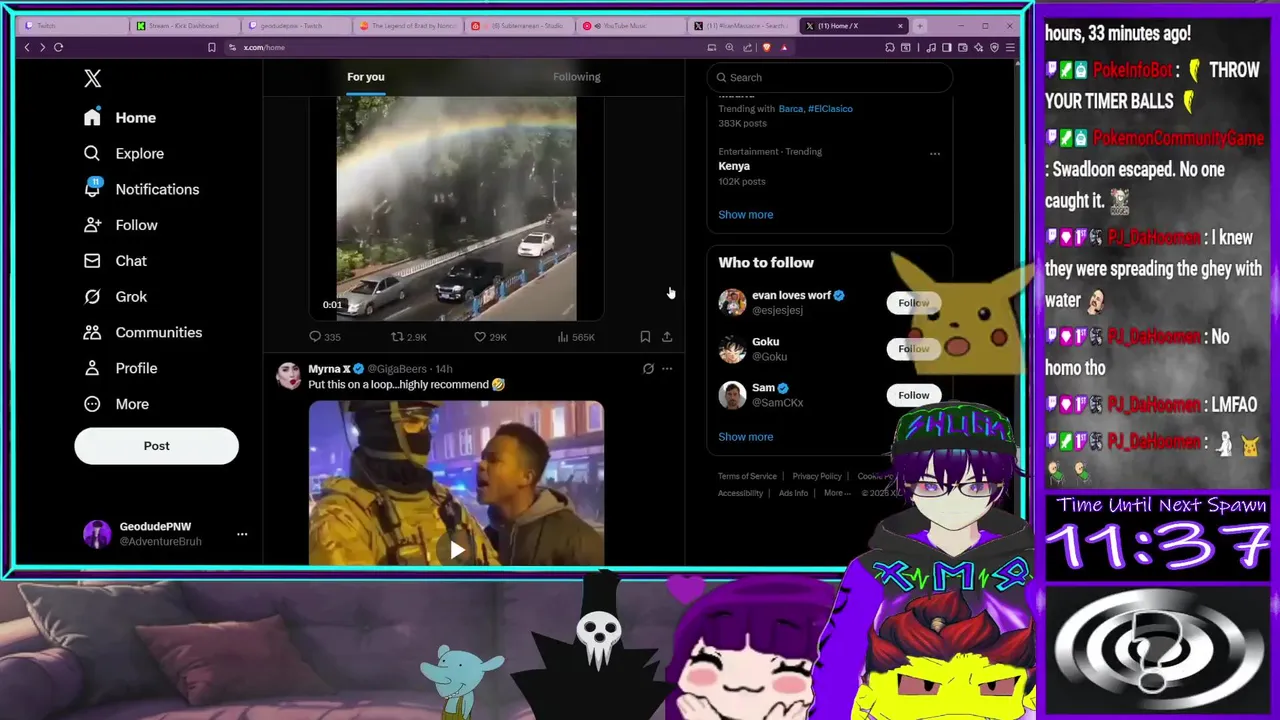The width and height of the screenshot is (1280, 720).
Task: Click the Post button
Action: [x=156, y=446]
